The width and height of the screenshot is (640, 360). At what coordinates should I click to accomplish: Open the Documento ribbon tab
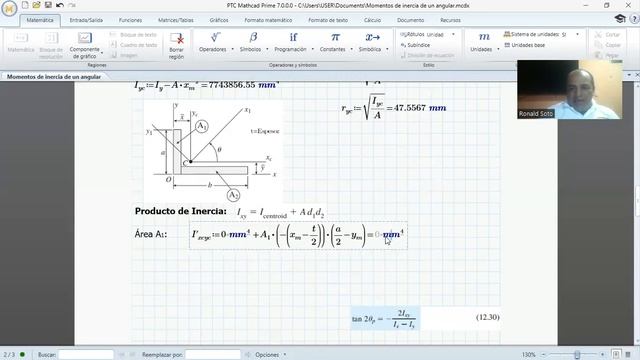tap(410, 20)
